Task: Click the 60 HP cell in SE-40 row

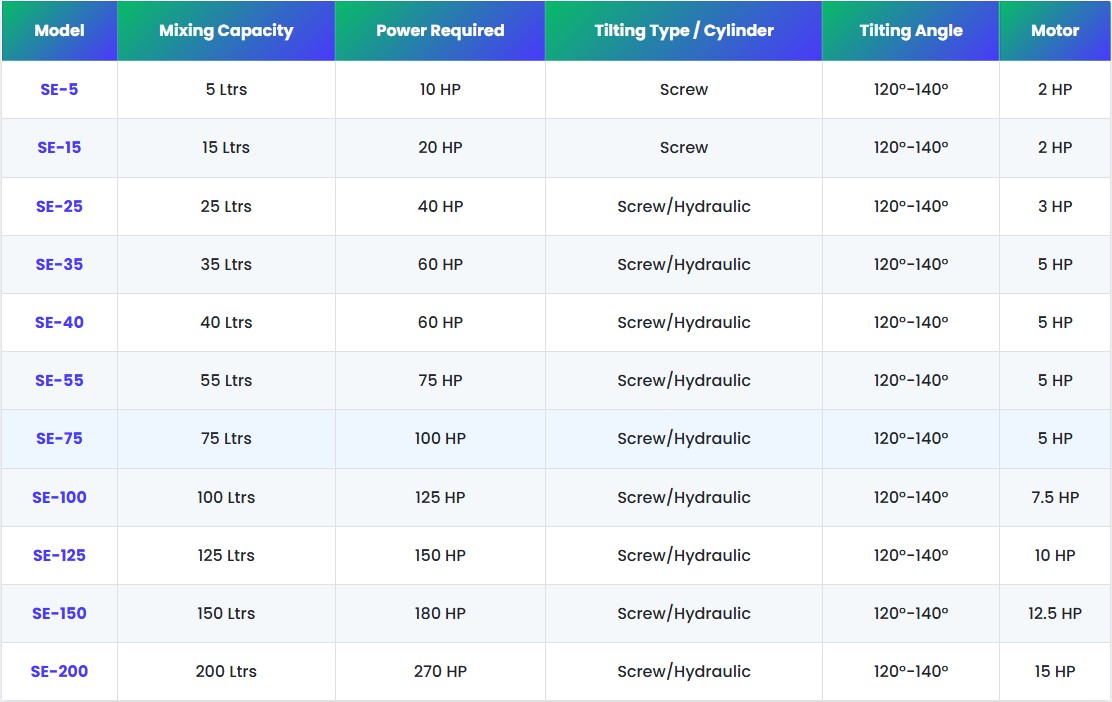Action: 440,323
